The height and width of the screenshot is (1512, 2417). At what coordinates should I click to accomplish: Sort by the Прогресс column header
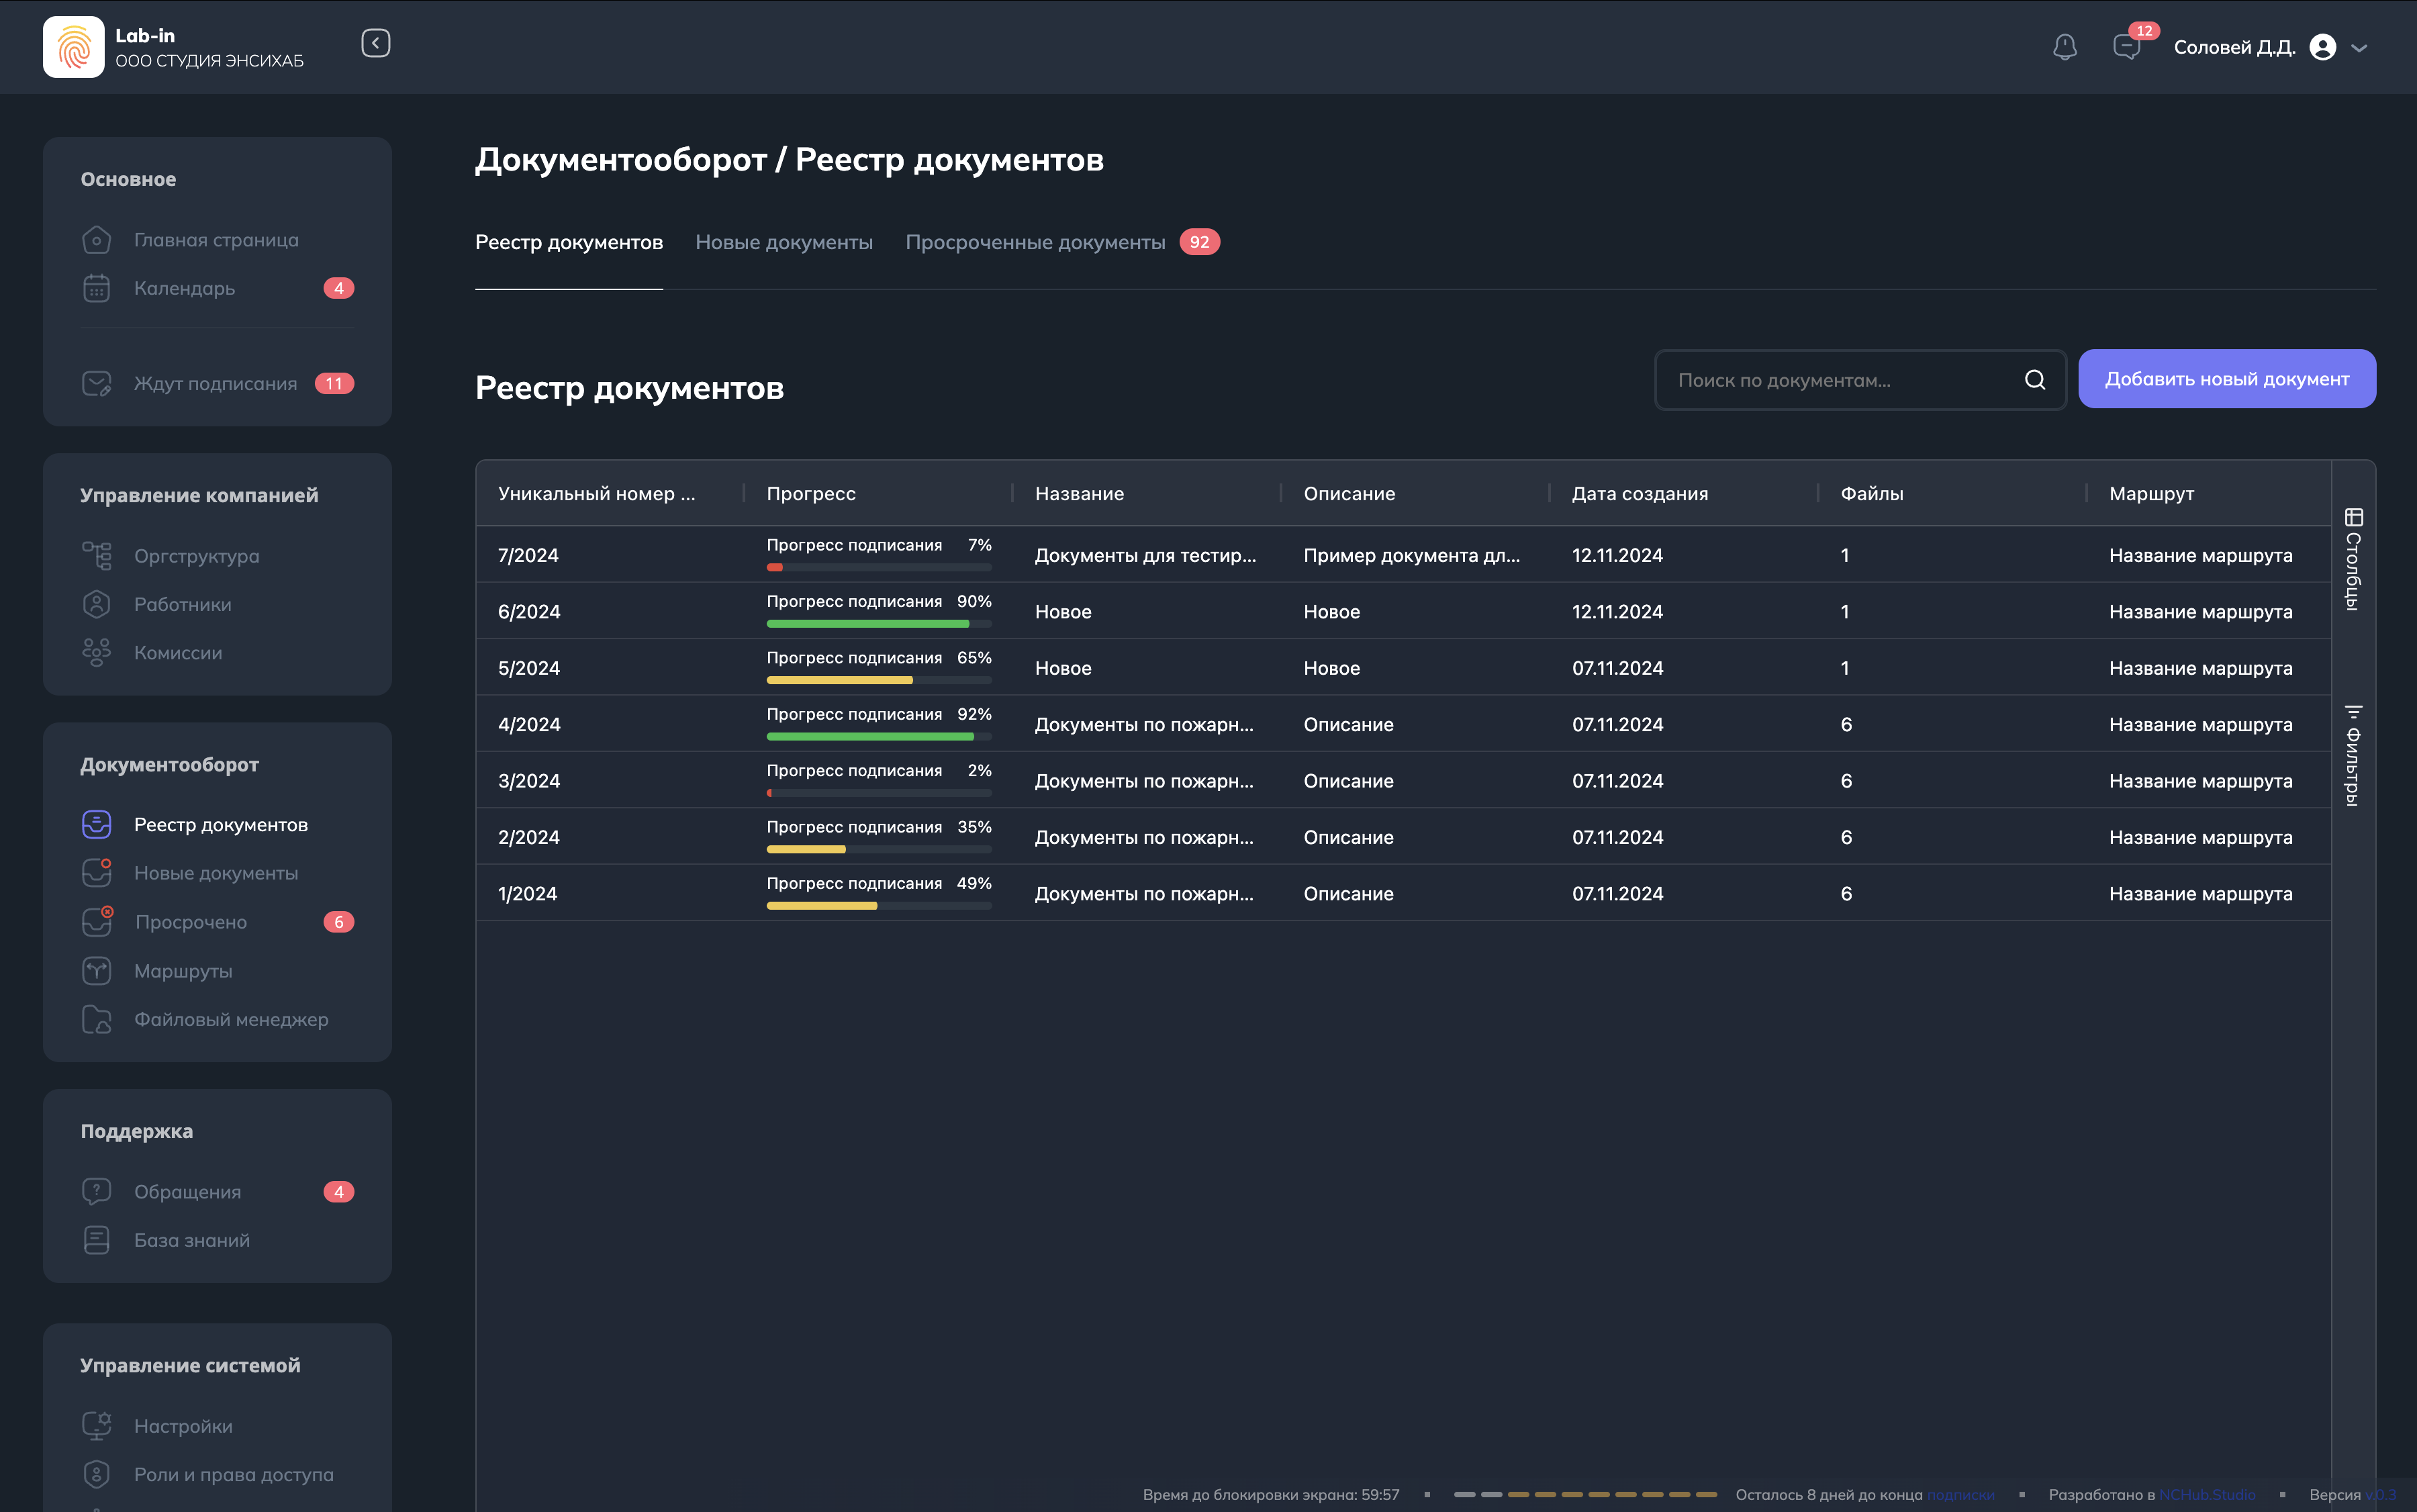(x=810, y=494)
